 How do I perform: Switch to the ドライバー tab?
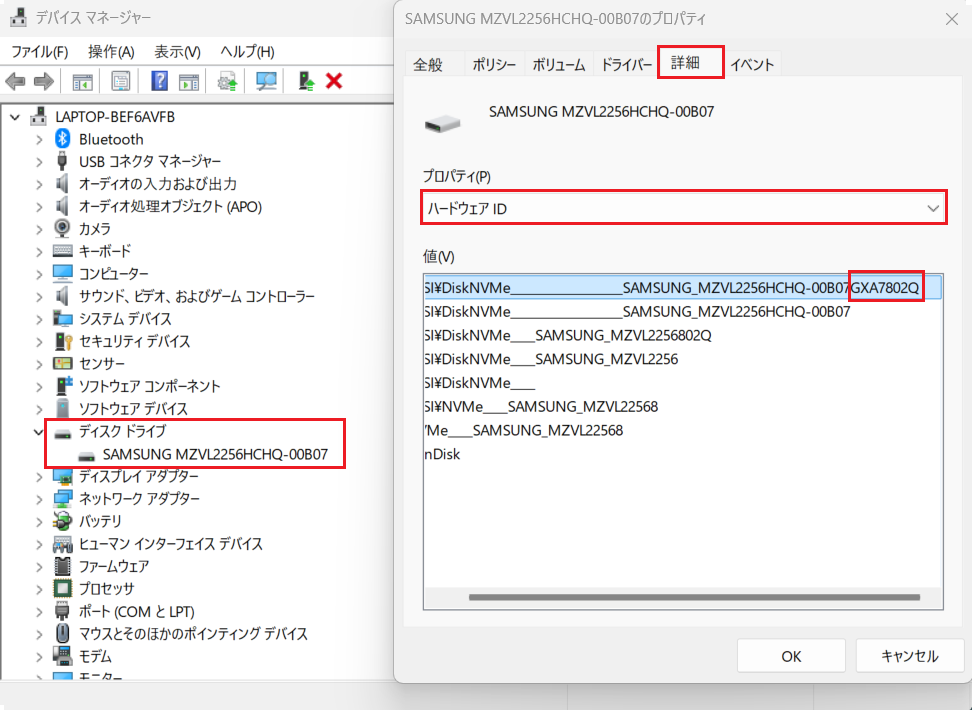coord(625,65)
